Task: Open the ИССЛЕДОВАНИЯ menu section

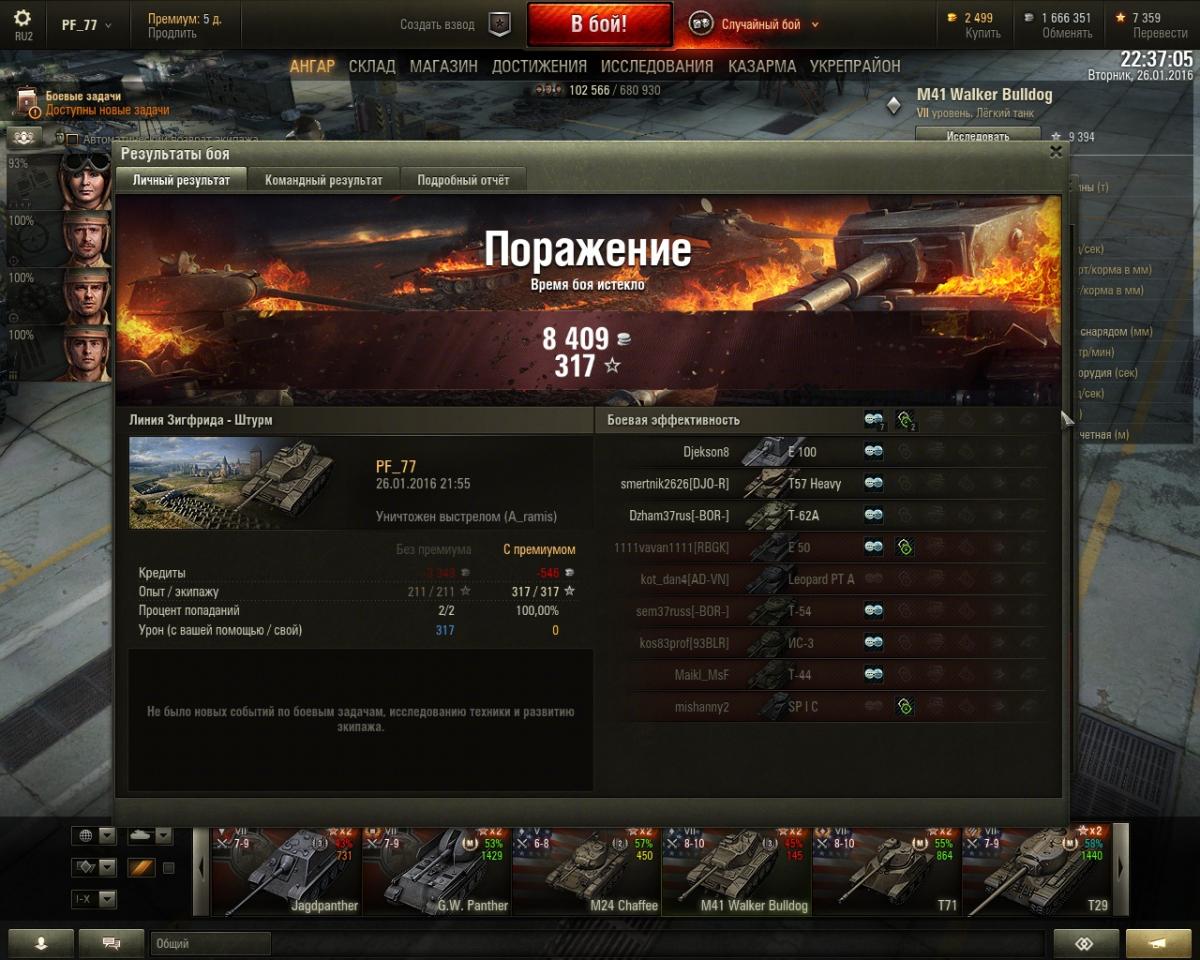Action: coord(657,66)
